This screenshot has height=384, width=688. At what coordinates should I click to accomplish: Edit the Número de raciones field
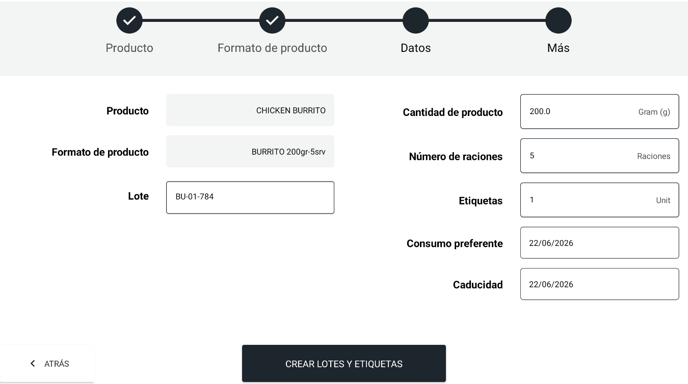point(599,156)
